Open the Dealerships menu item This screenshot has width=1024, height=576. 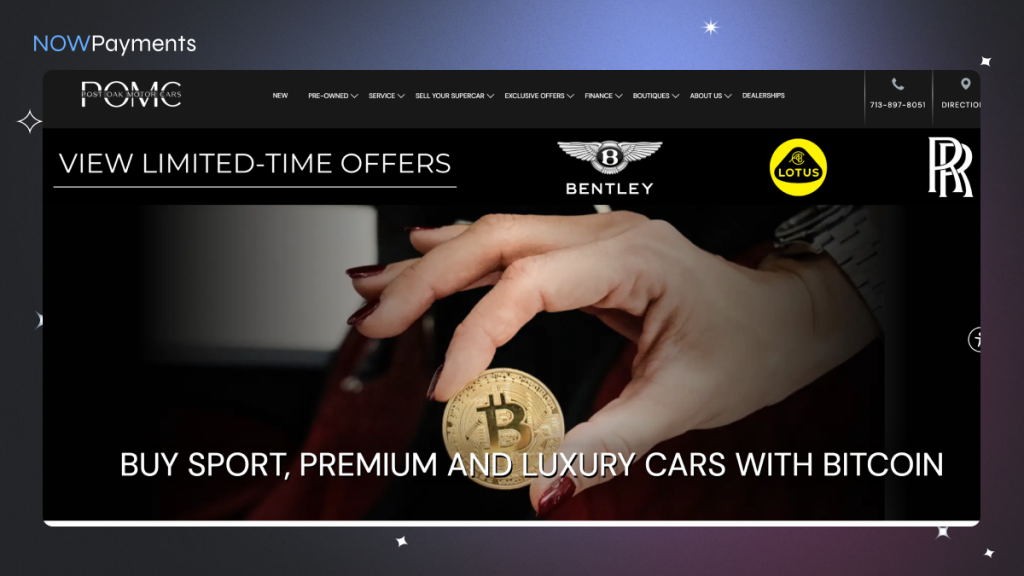[x=763, y=96]
